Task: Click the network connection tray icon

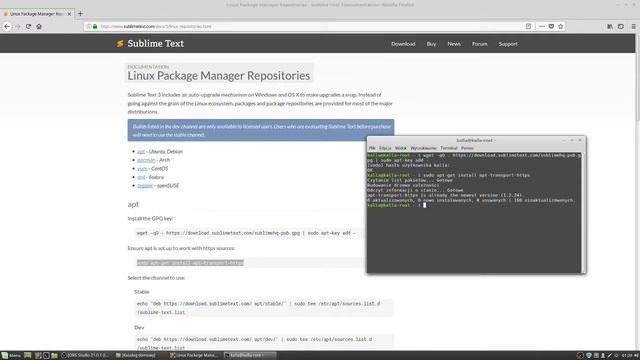Action: (x=610, y=356)
